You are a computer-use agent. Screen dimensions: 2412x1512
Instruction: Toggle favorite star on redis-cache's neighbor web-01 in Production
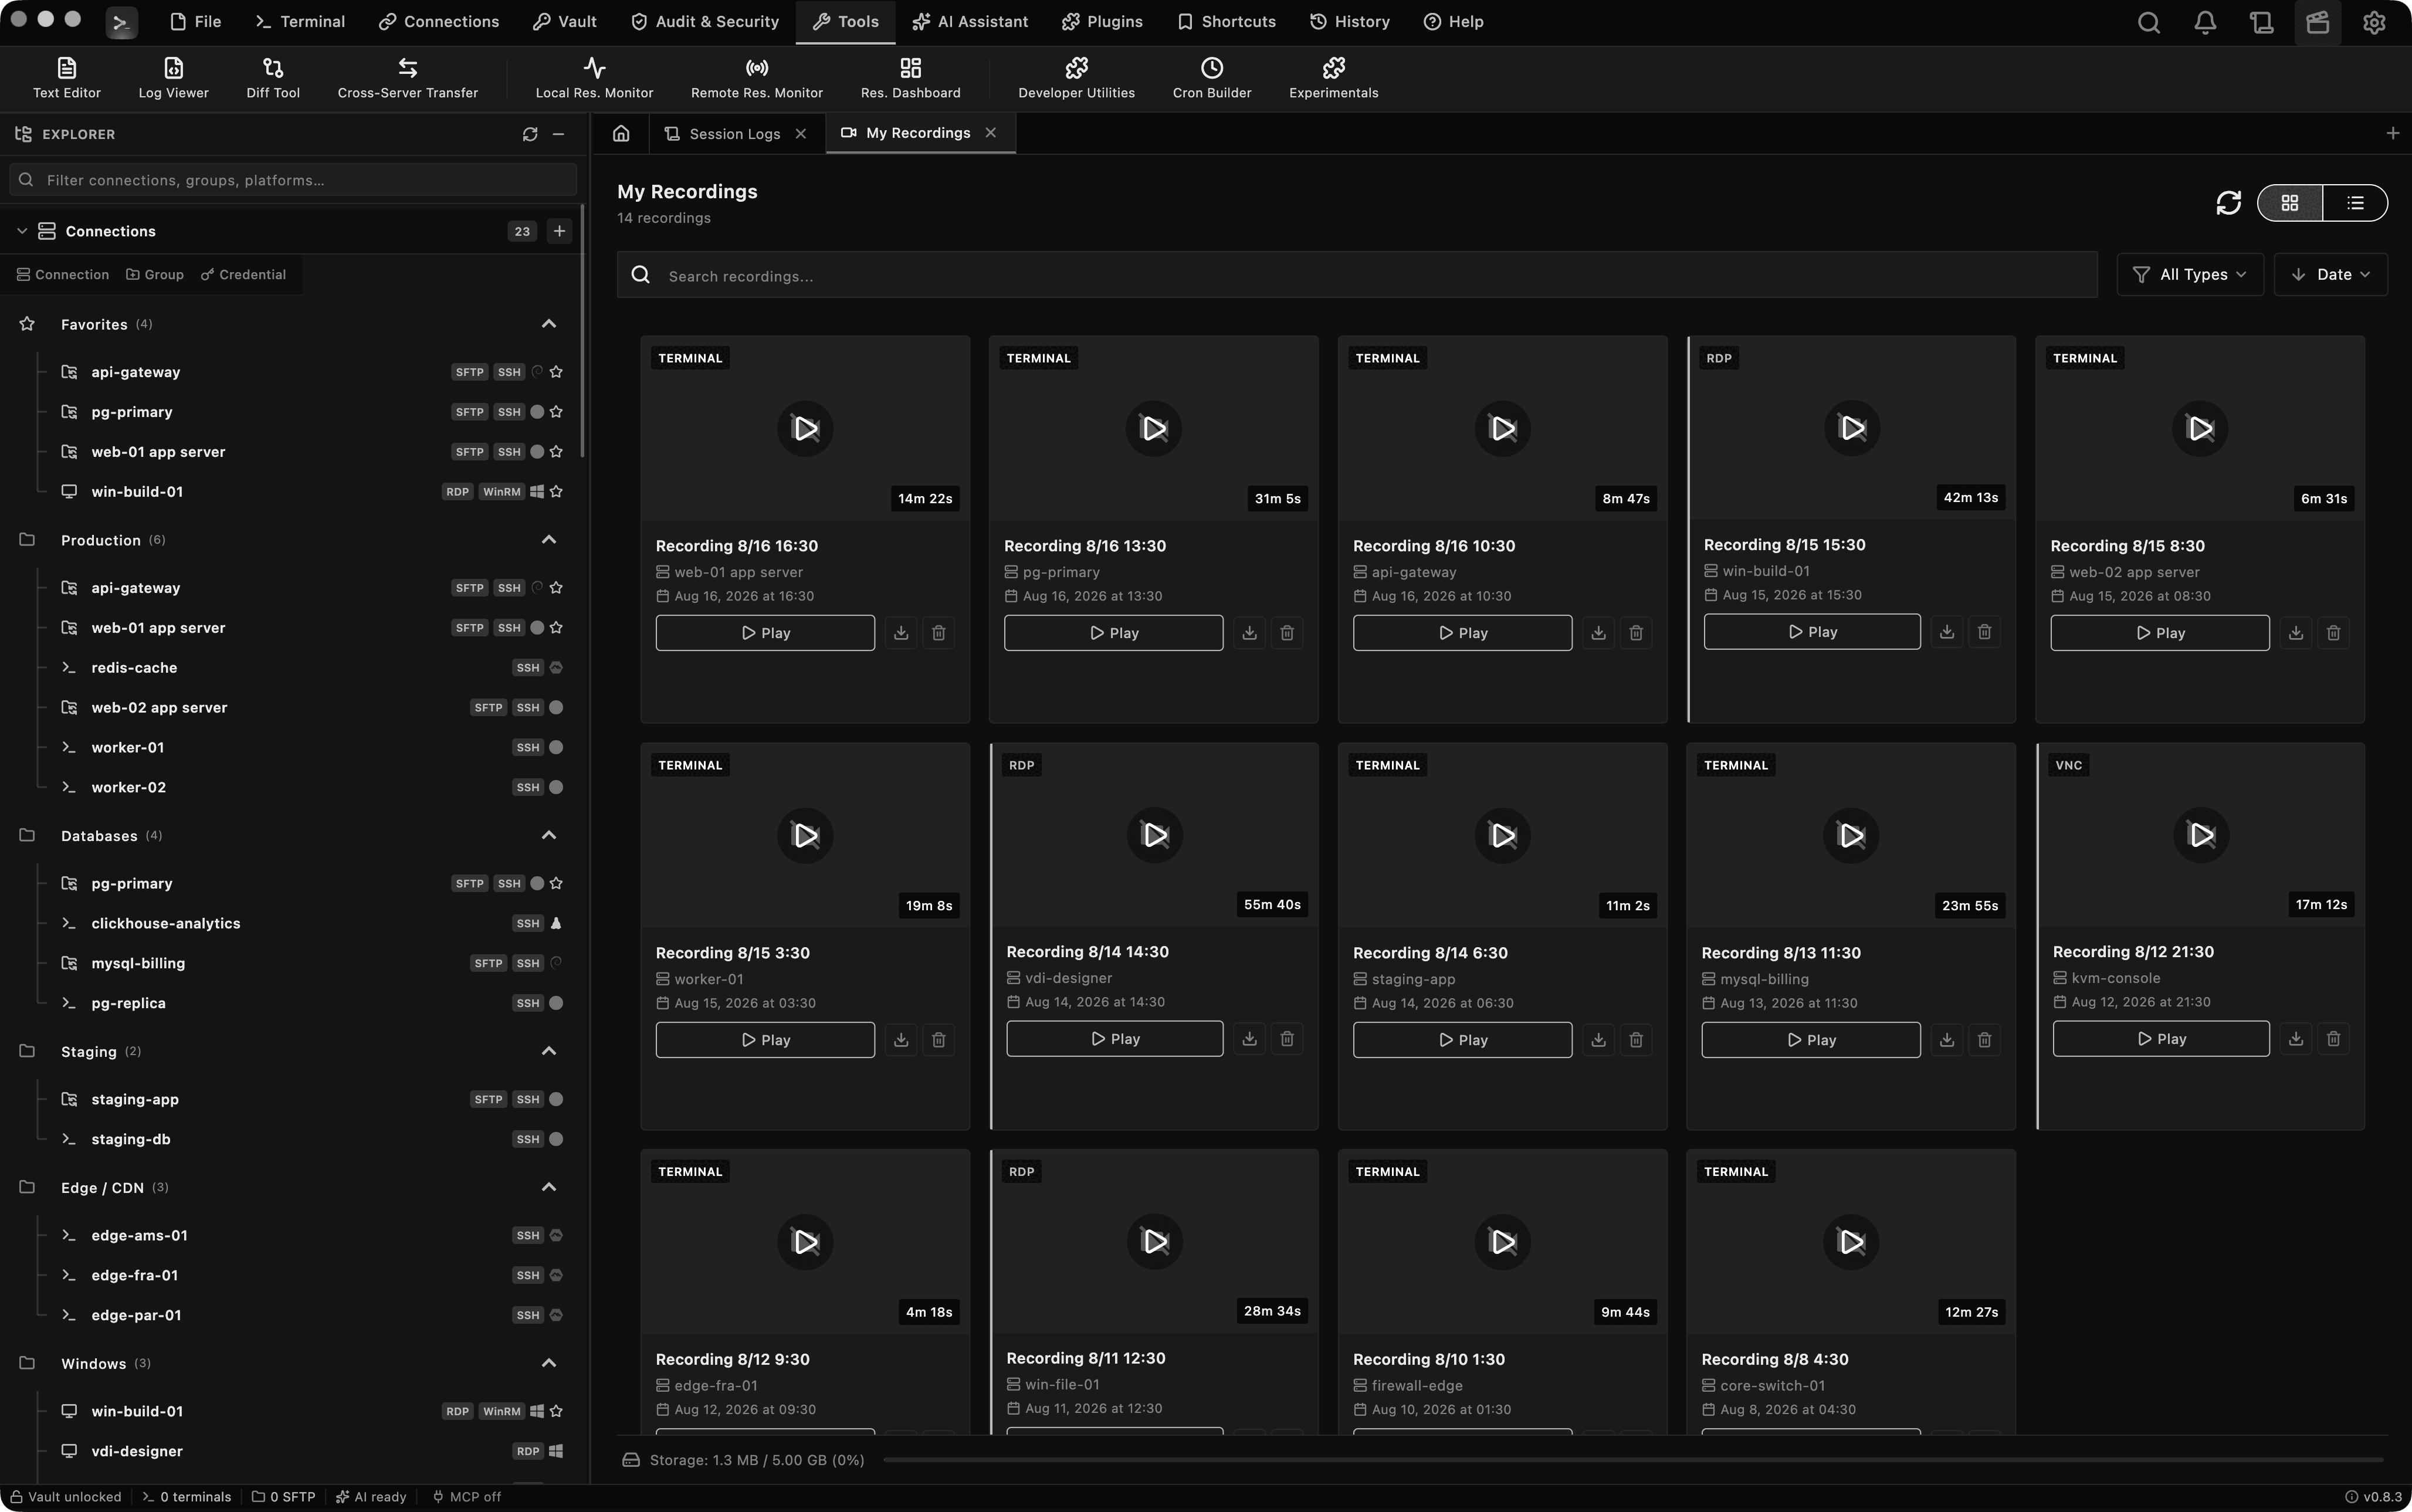556,628
